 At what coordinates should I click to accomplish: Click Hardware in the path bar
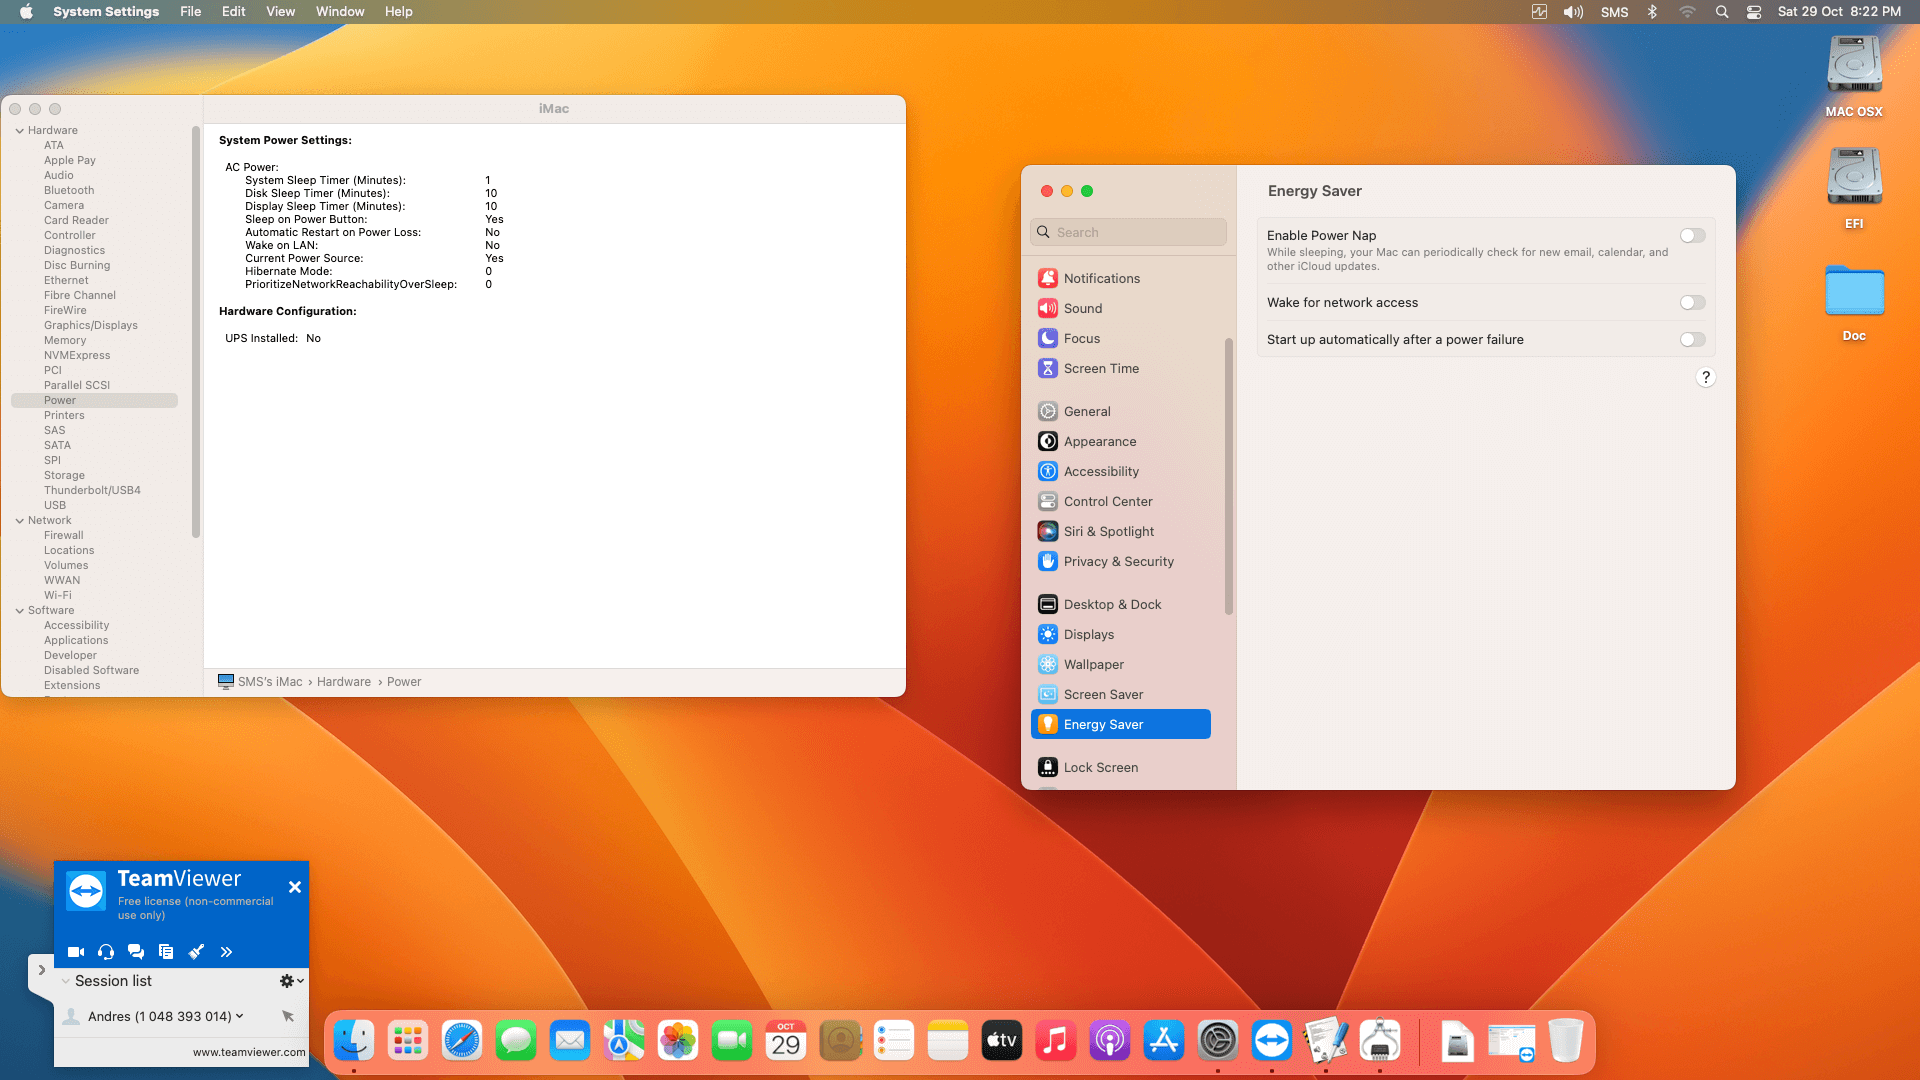tap(344, 682)
